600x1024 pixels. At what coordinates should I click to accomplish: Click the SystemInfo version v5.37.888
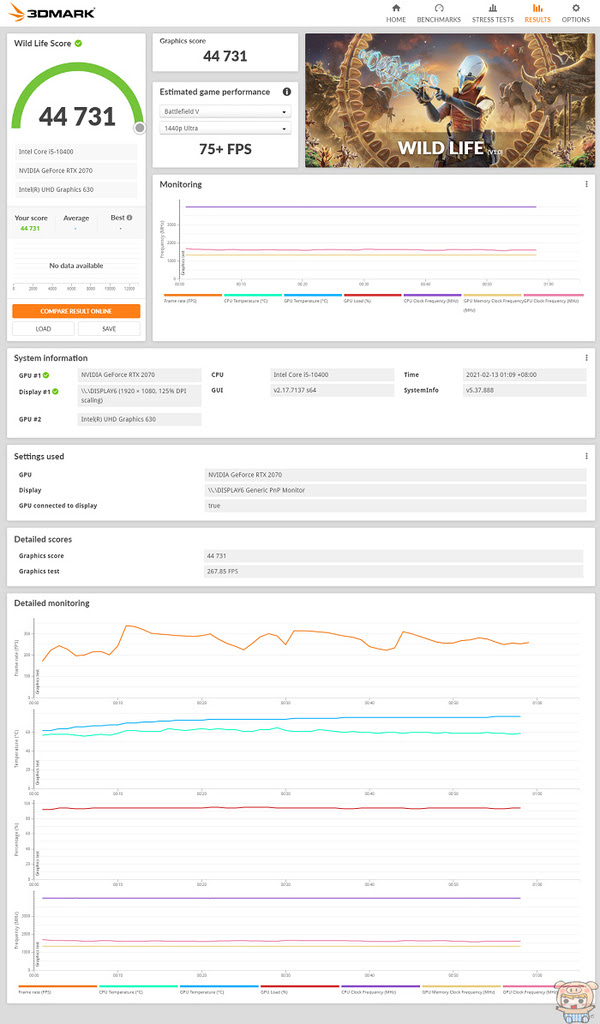click(x=526, y=391)
